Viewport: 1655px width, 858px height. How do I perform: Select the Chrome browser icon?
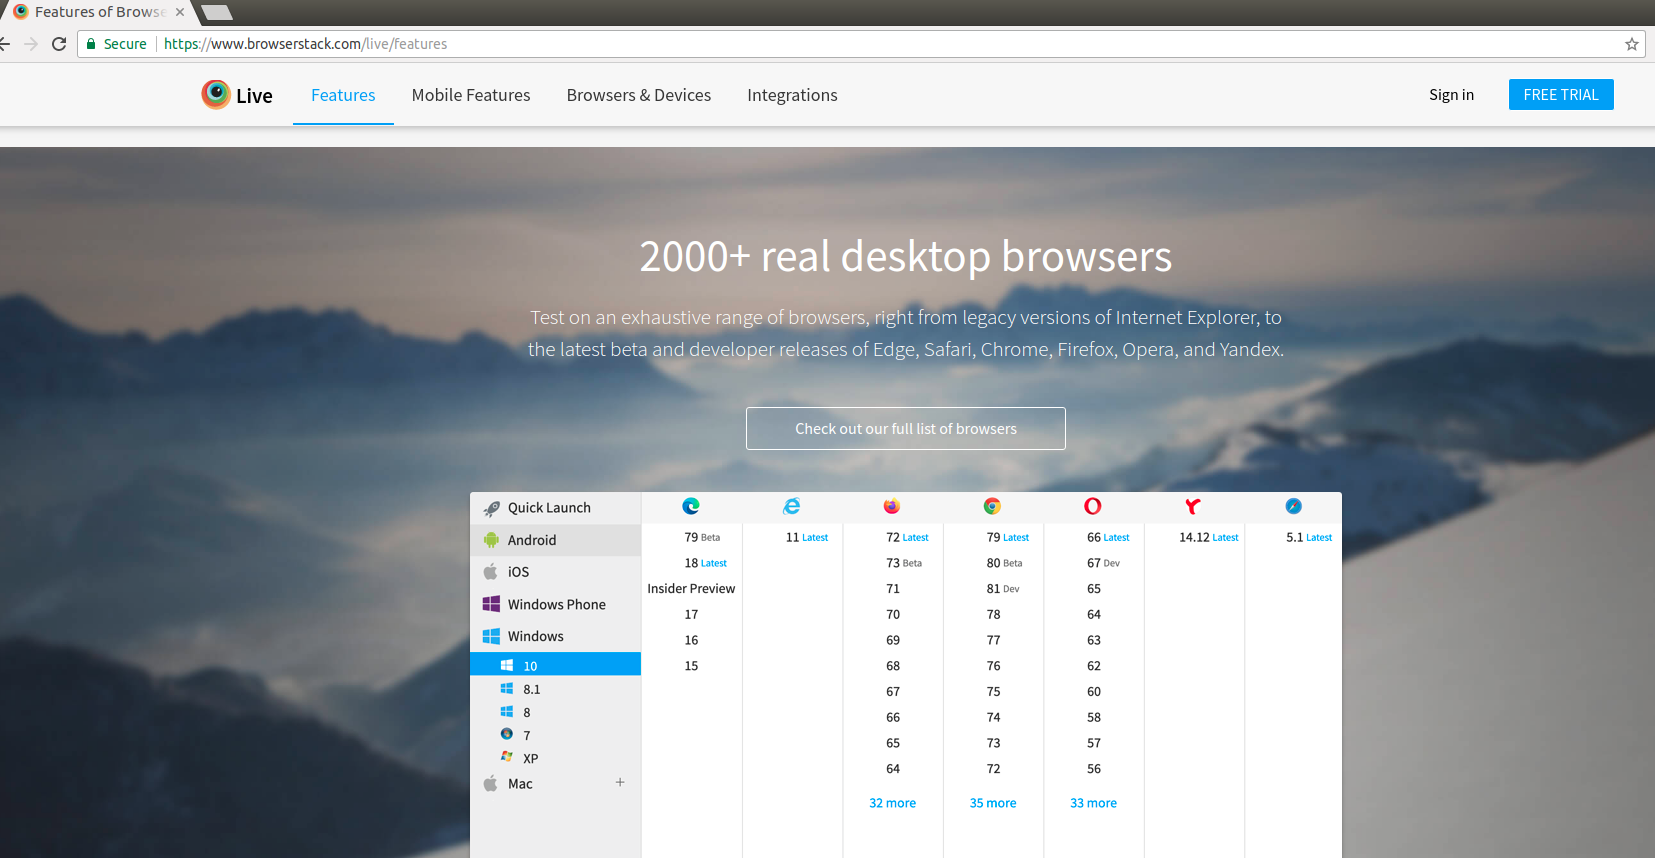[992, 507]
